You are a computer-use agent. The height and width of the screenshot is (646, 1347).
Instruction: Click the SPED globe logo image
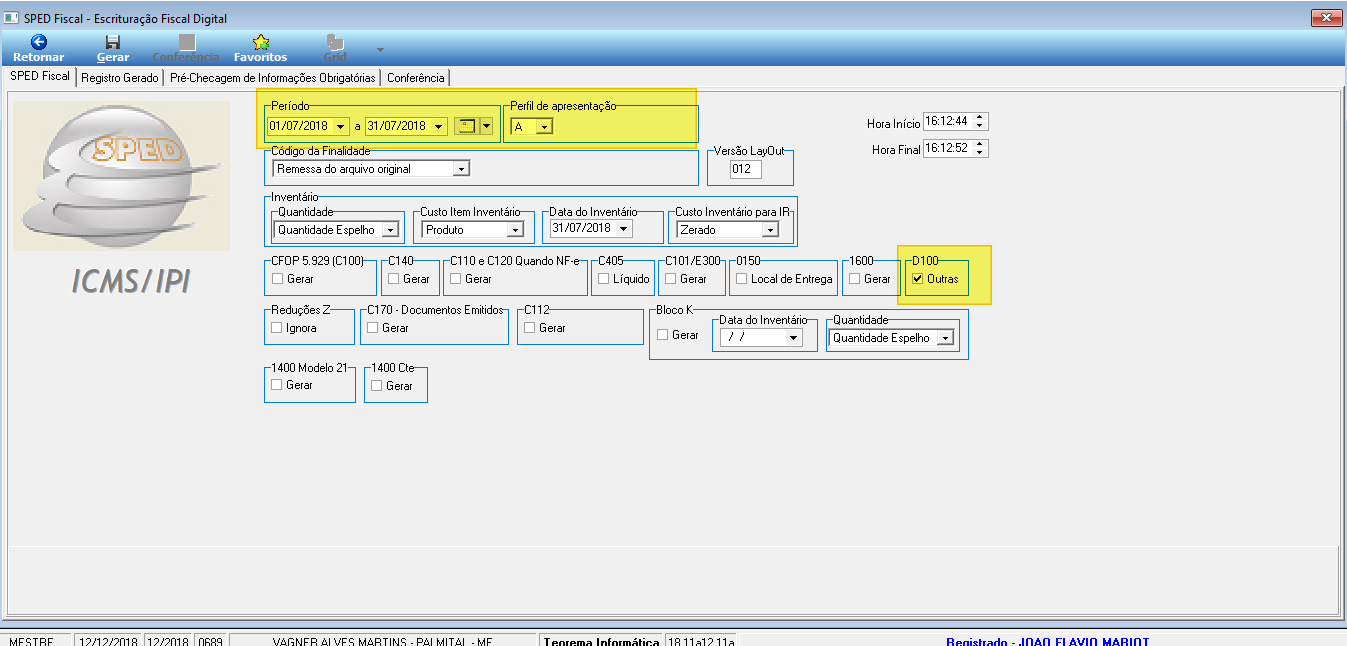[122, 175]
